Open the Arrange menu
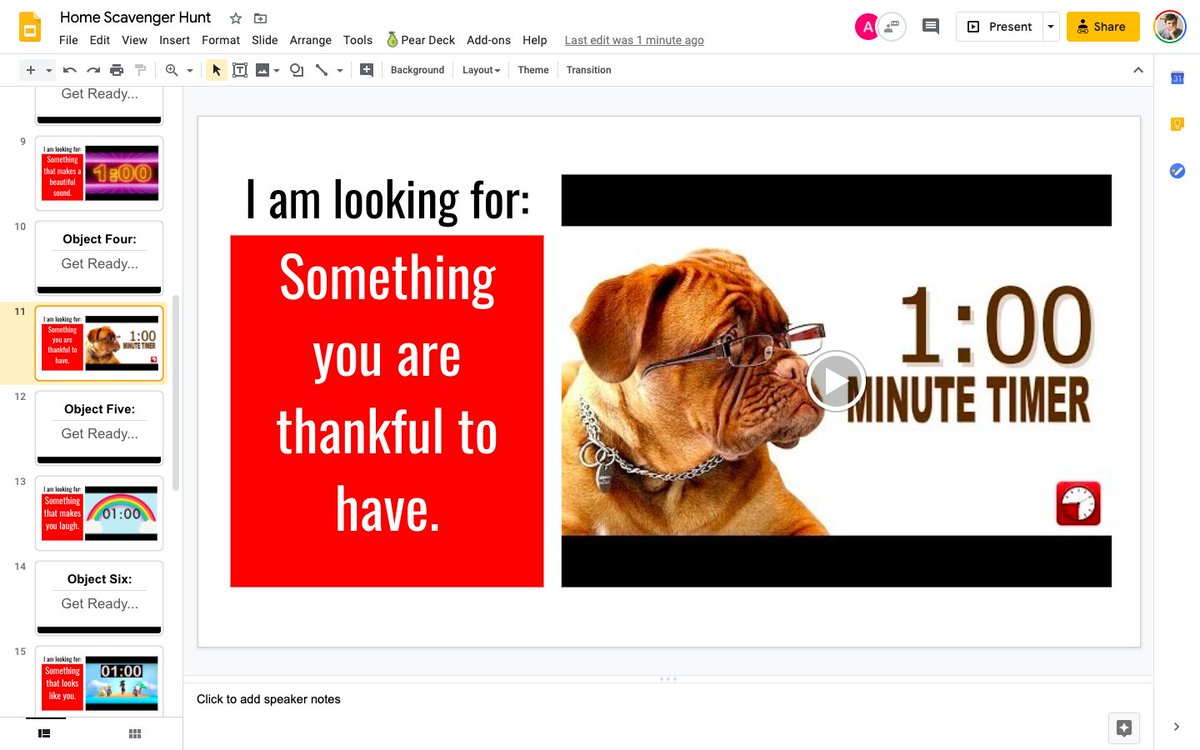 click(x=311, y=40)
